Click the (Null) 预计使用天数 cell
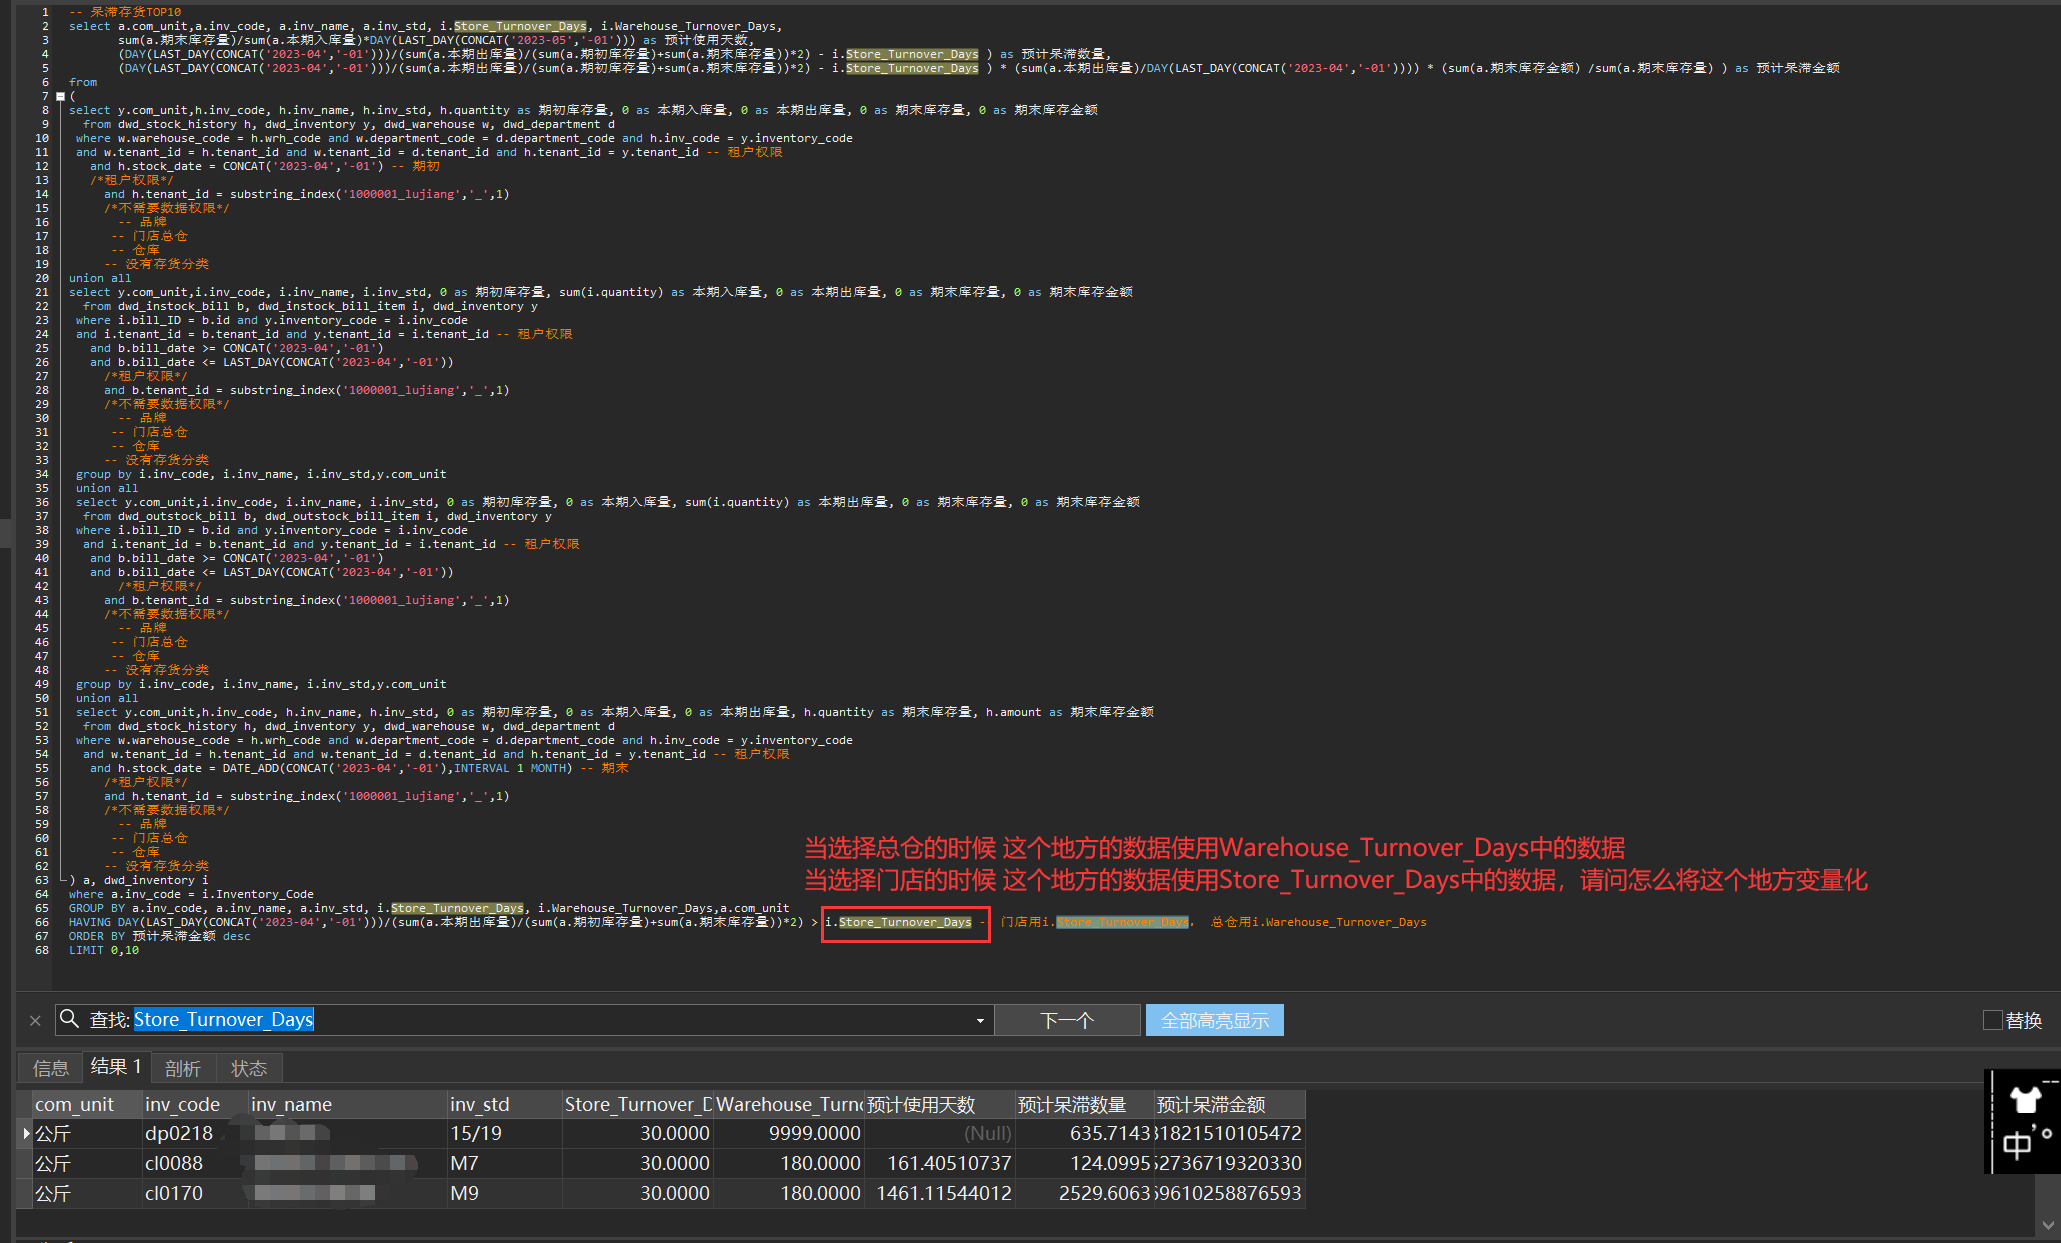Screen dimensions: 2061x1243 pyautogui.click(x=940, y=1133)
